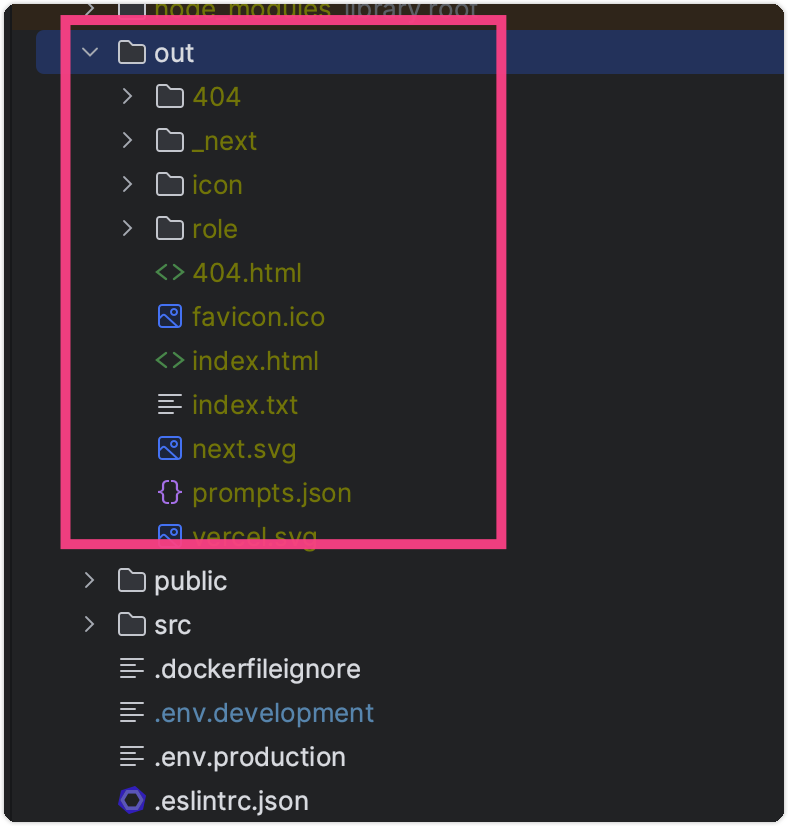Click the prompts.json braces icon
Image resolution: width=788 pixels, height=826 pixels.
click(170, 493)
